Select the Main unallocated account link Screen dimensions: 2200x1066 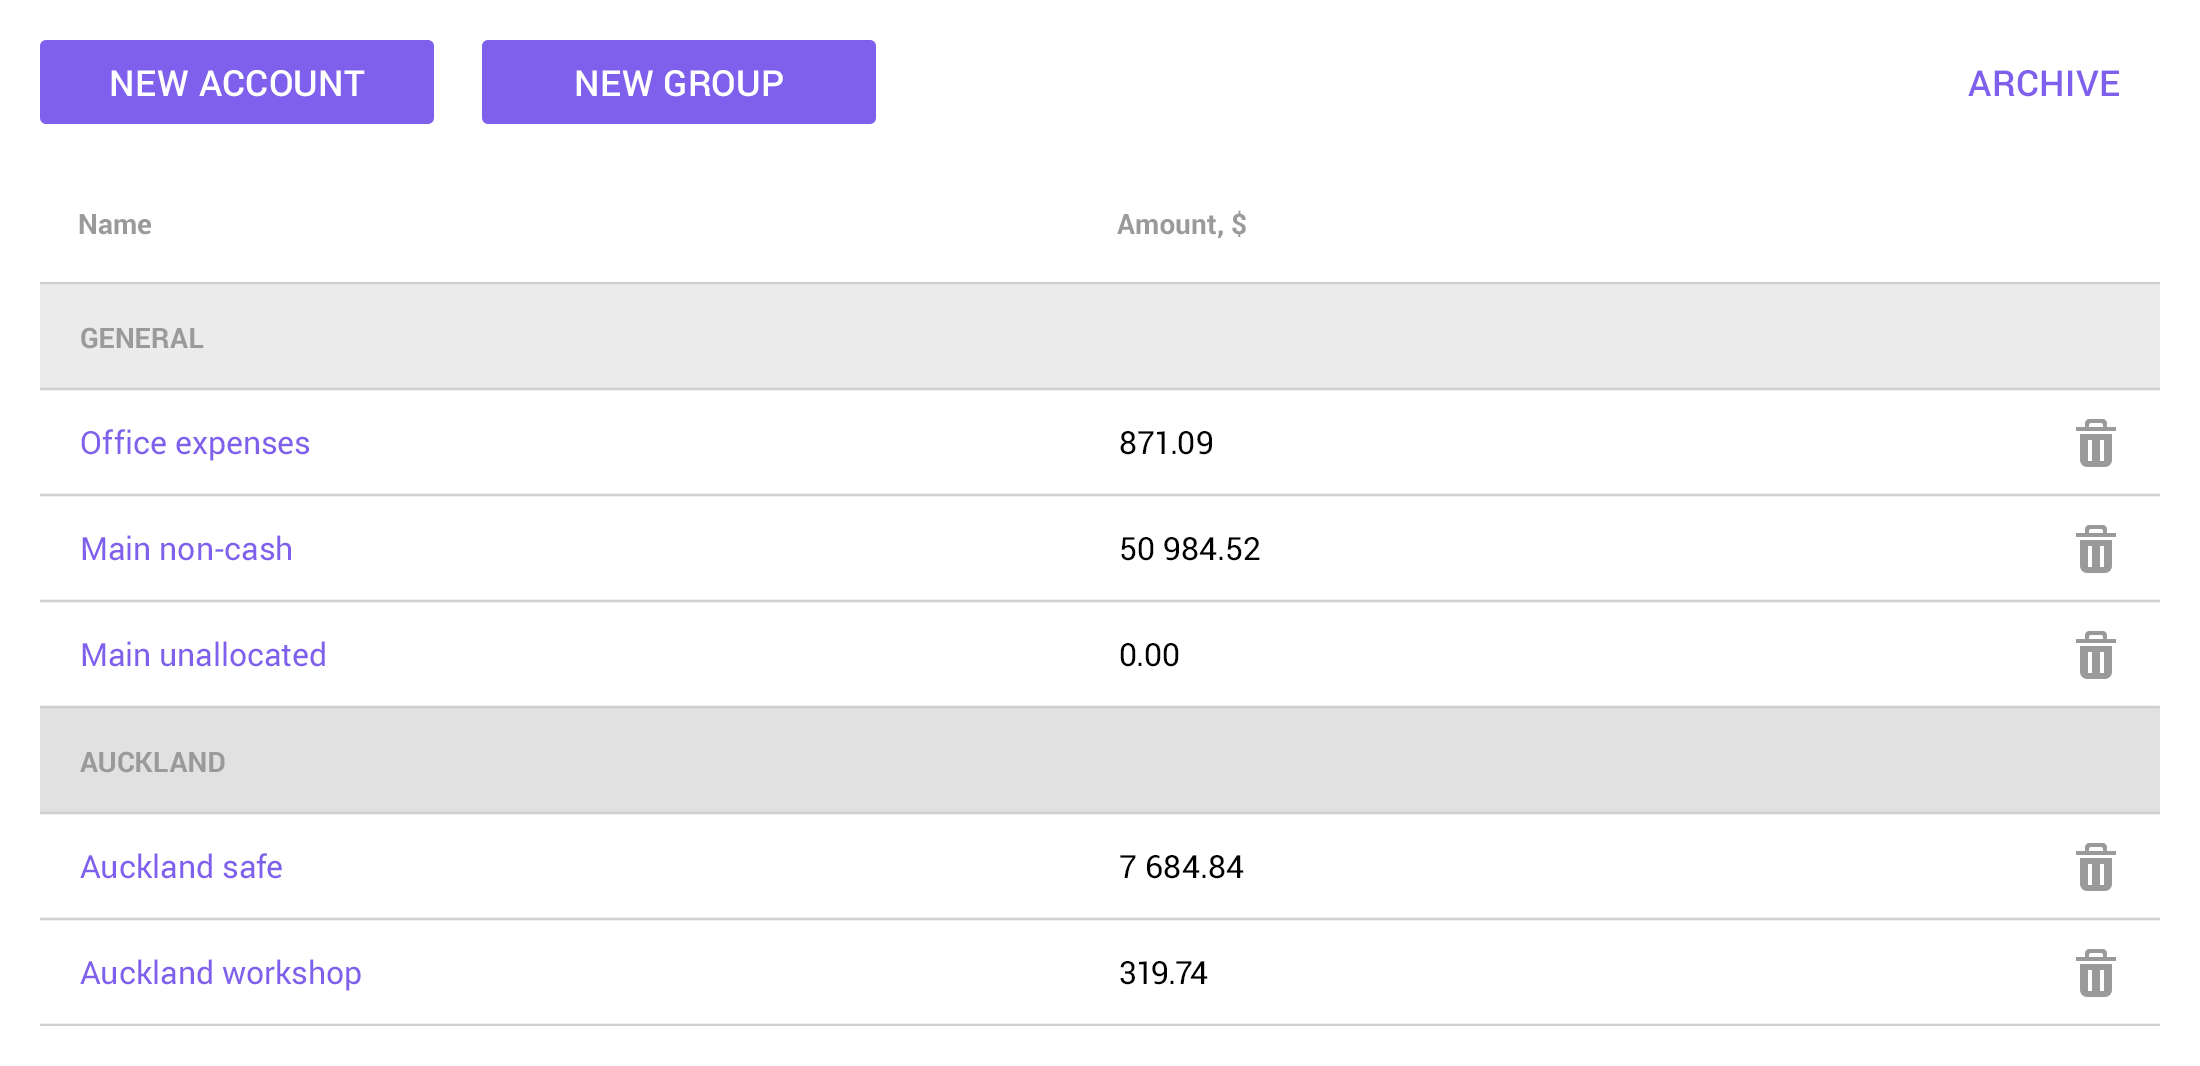(203, 655)
